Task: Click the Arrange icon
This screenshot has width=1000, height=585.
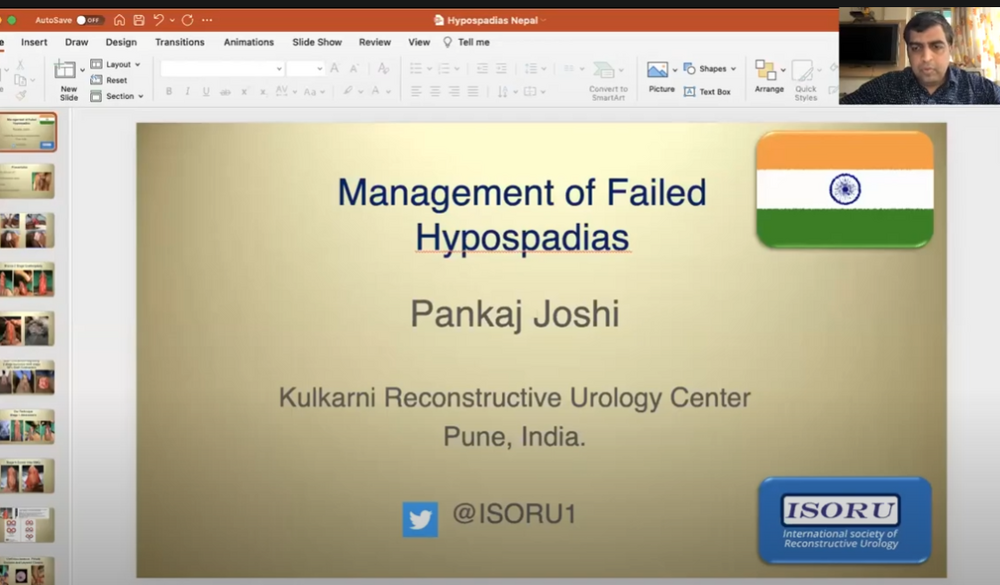Action: click(765, 70)
